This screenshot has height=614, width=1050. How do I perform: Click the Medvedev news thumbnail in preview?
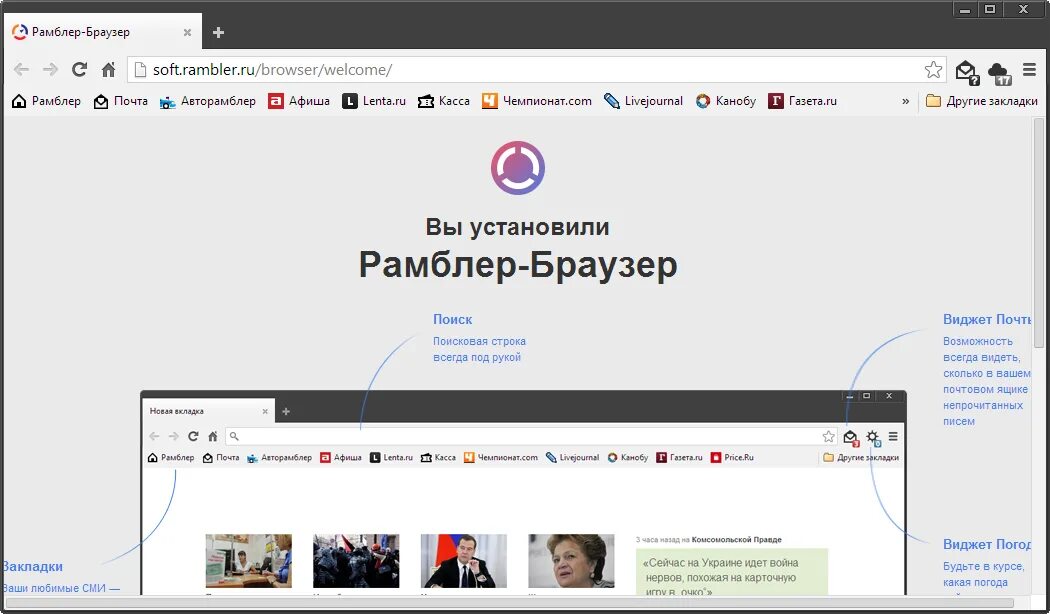[x=463, y=561]
